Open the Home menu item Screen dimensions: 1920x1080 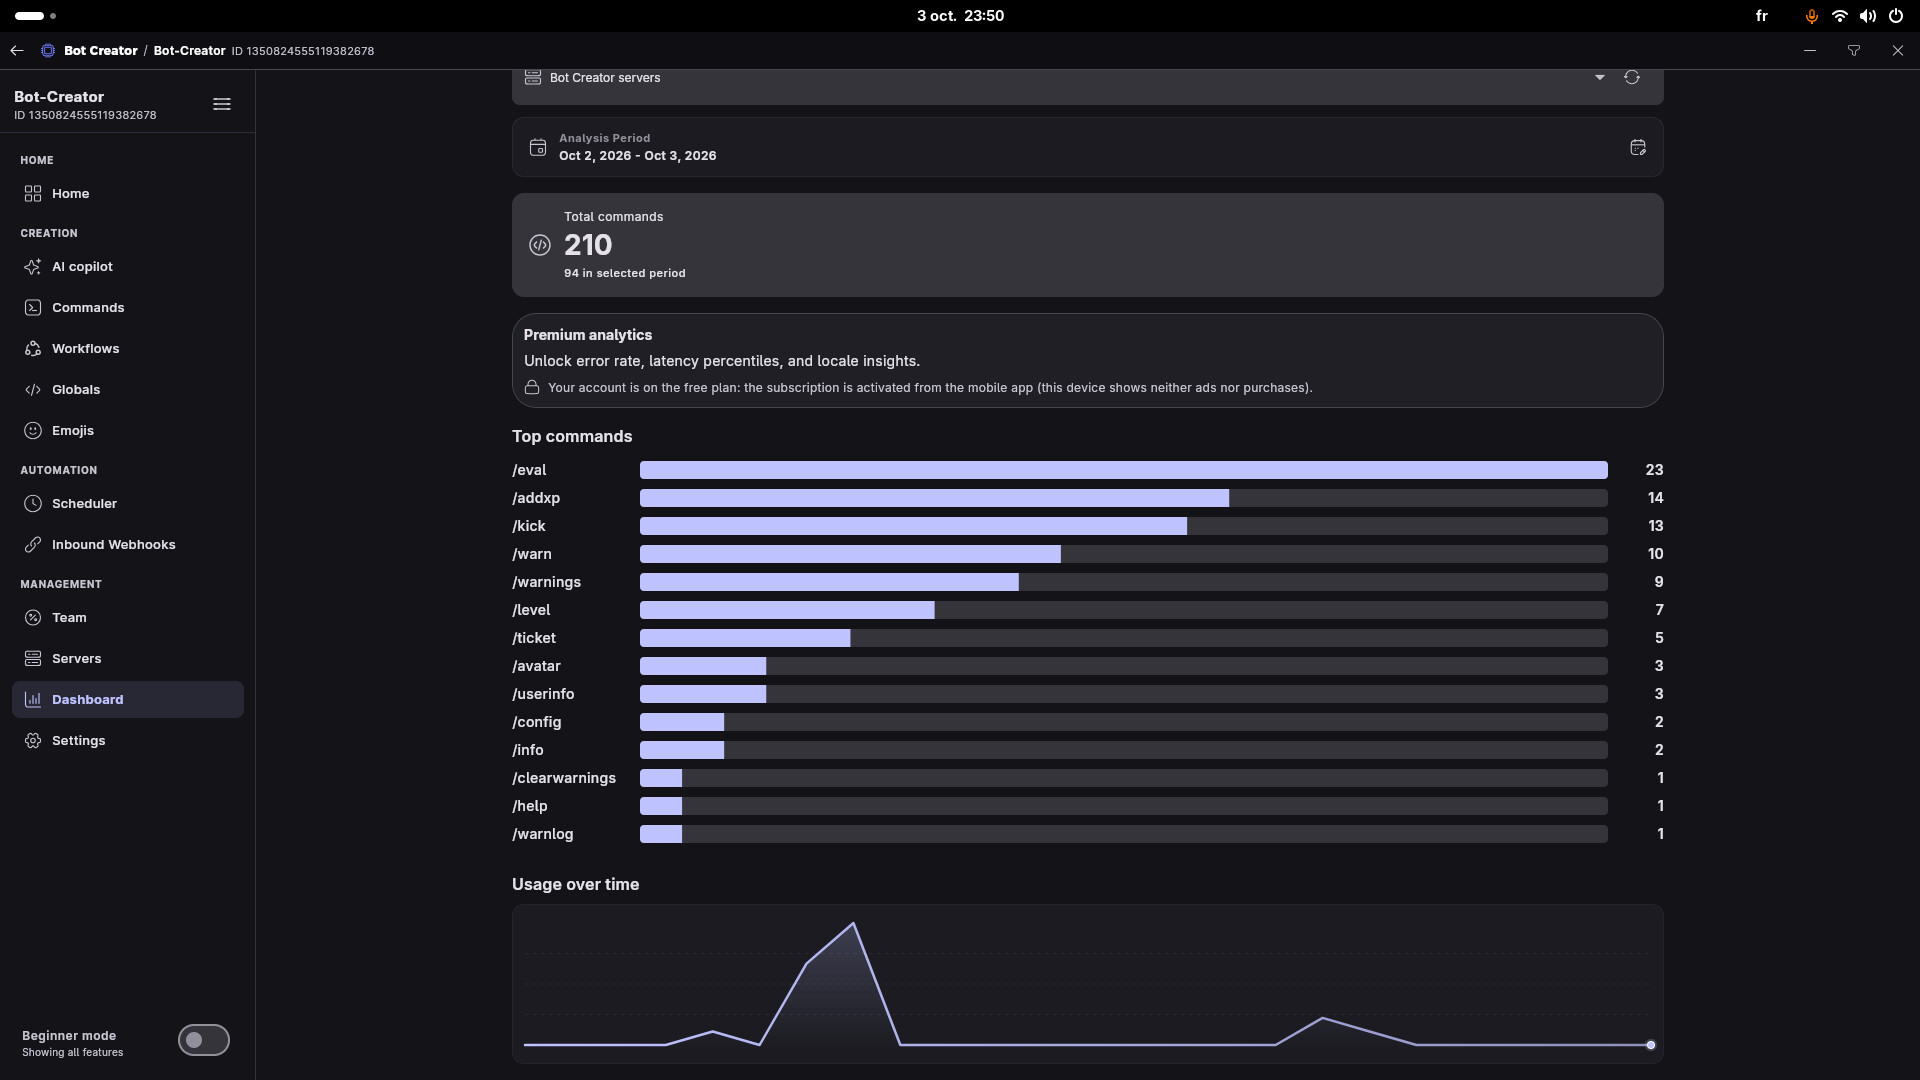[128, 194]
